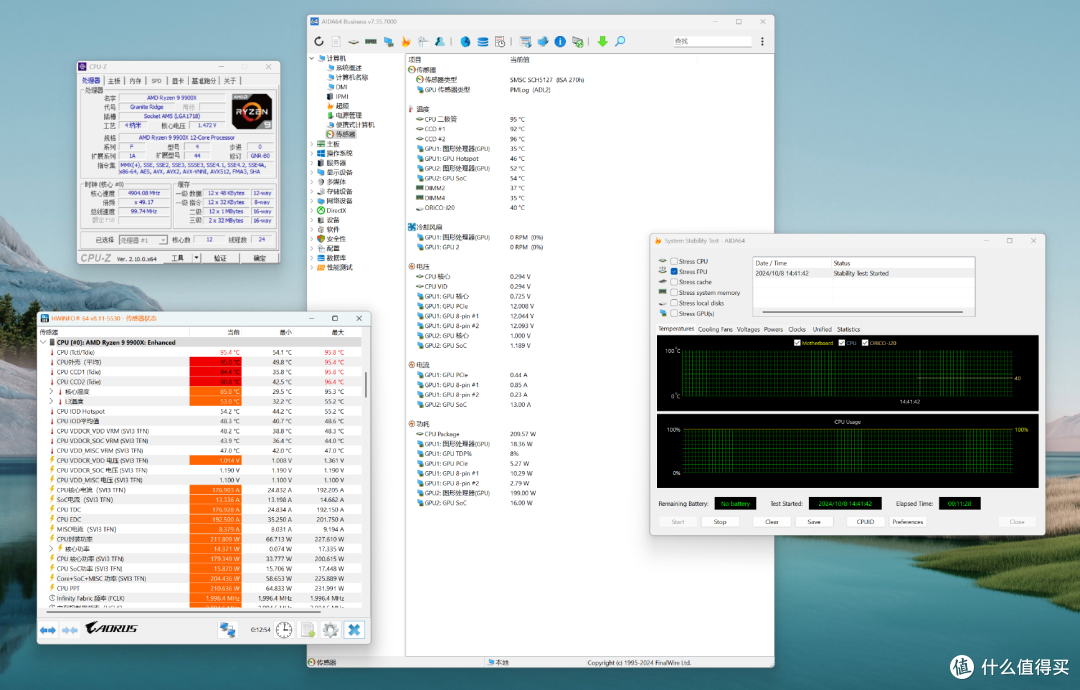Click the blue monitor icon in AIDA64 toolbar
1080x690 pixels.
(388, 41)
